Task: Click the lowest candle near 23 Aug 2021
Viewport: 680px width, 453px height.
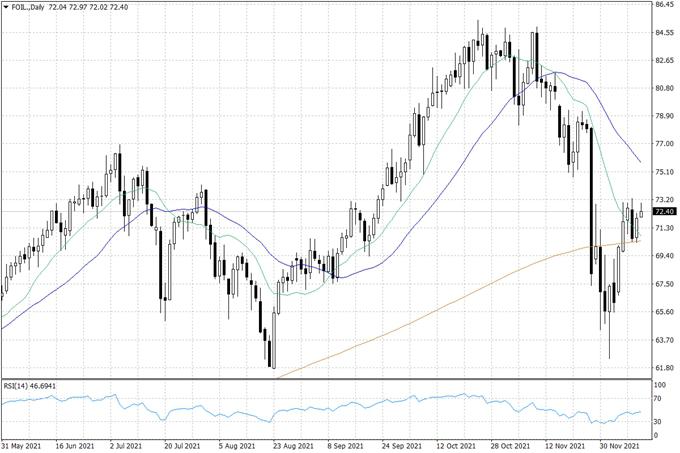Action: click(x=271, y=350)
